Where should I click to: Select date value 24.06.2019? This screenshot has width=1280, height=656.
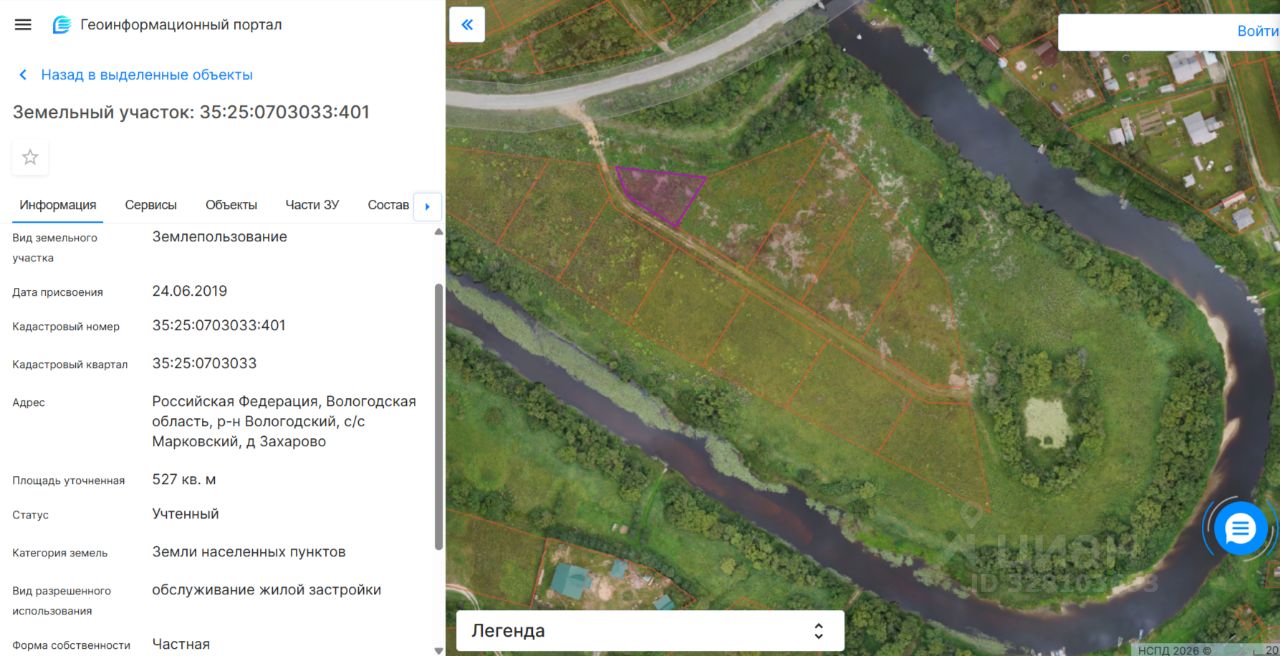click(189, 291)
